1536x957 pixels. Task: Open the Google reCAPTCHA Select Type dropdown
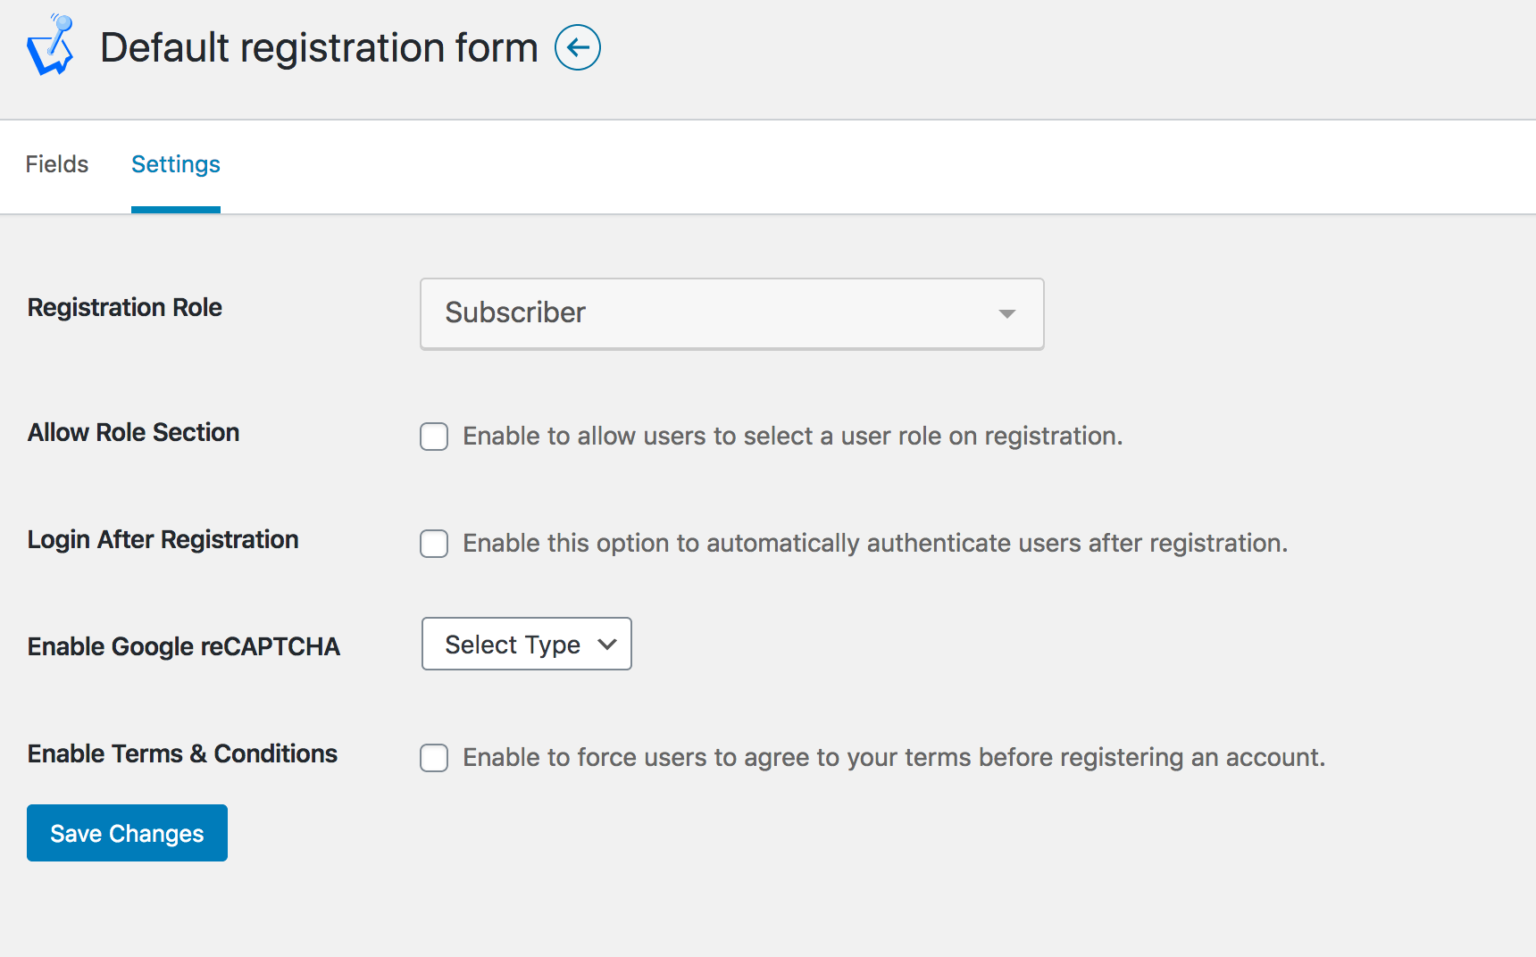click(x=526, y=644)
